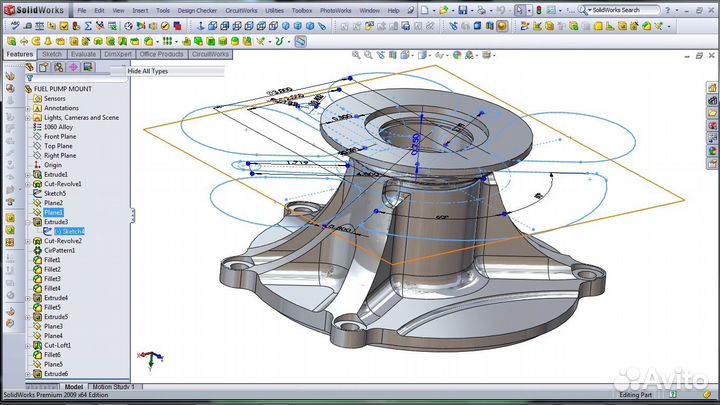Open the Motion Study 1 tab
Screen dimensions: 720x405
(116, 386)
